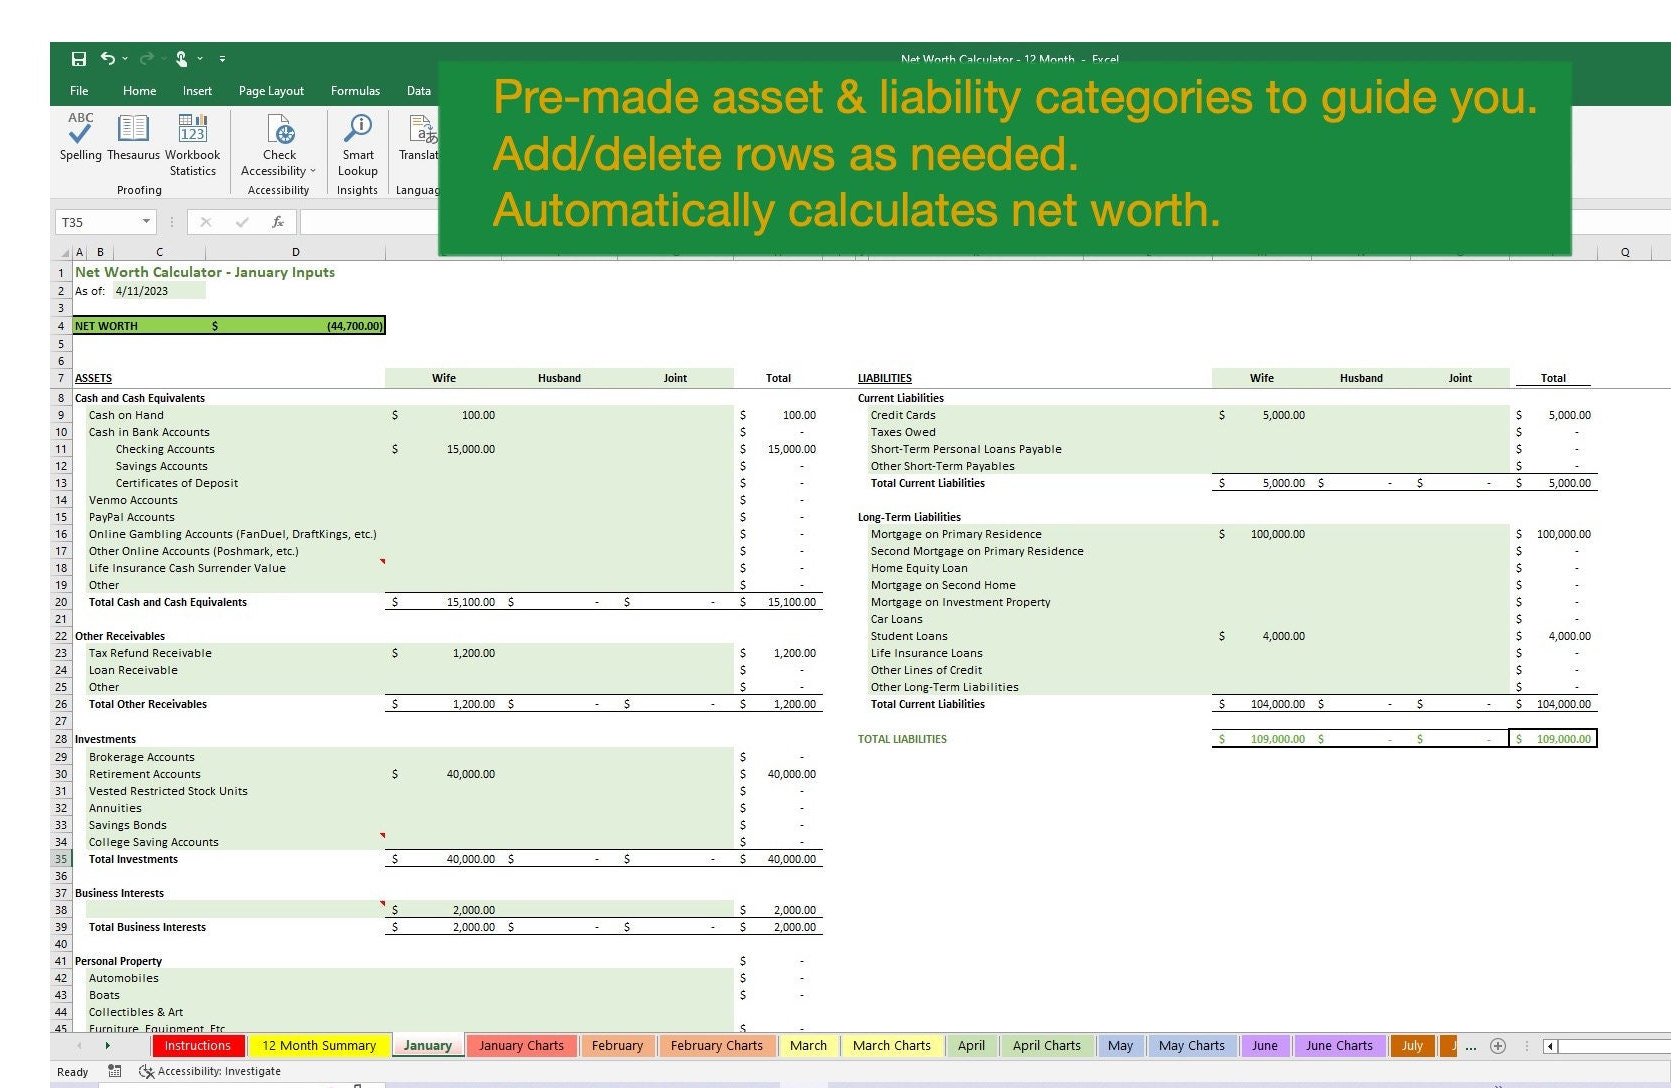View Workbook Statistics
1671x1088 pixels.
point(191,140)
